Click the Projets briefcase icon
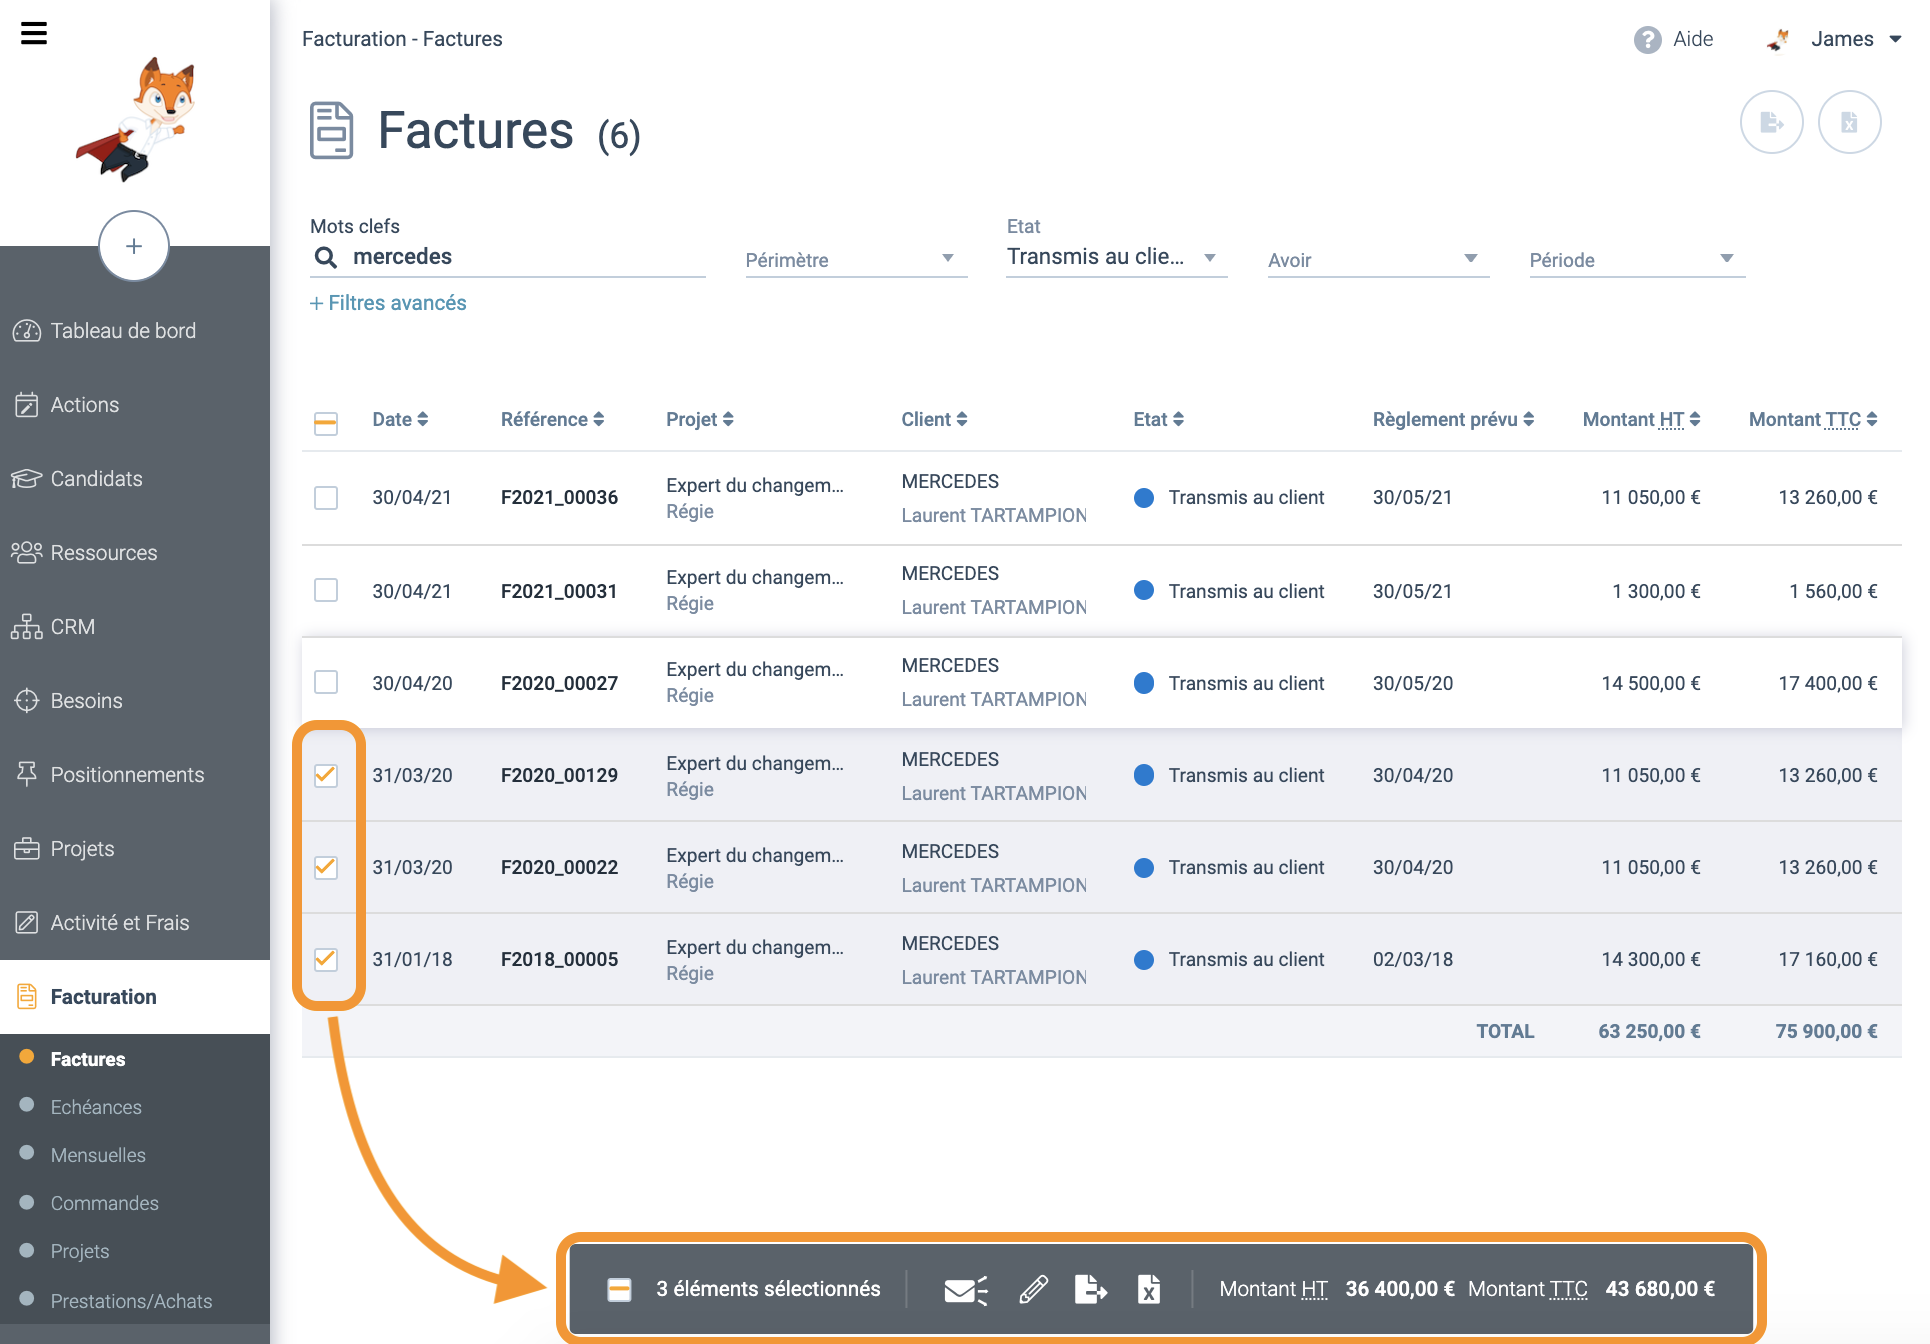 coord(26,849)
